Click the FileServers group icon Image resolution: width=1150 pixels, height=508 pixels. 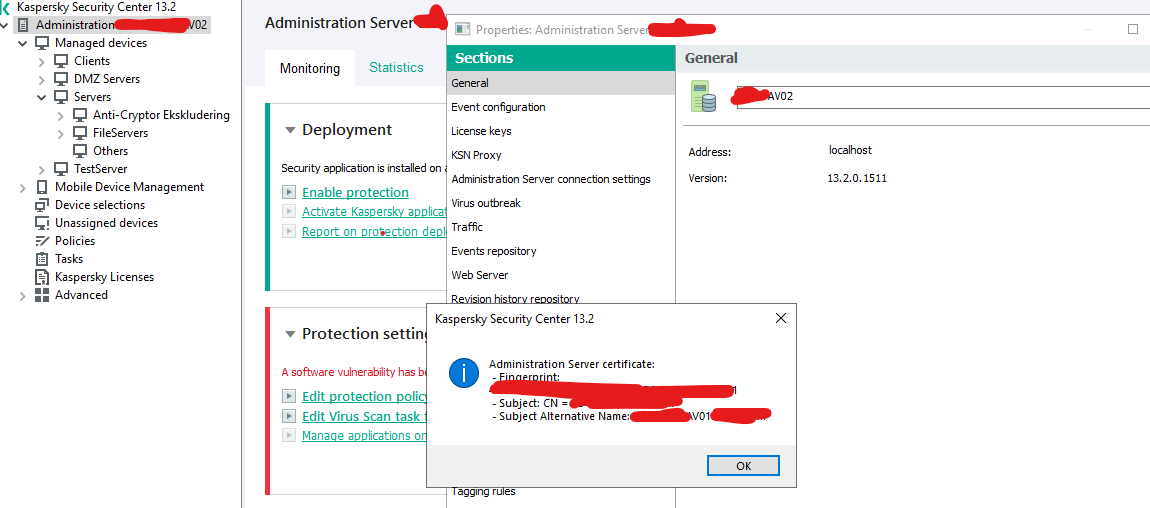coord(80,133)
